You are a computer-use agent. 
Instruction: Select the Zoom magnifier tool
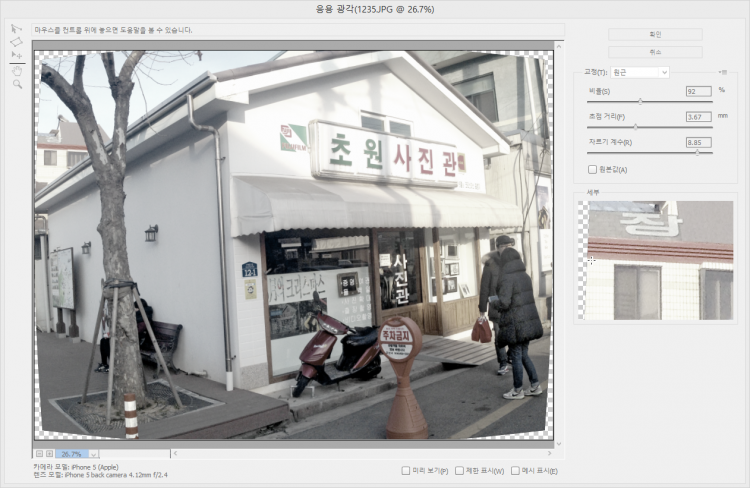pos(16,85)
